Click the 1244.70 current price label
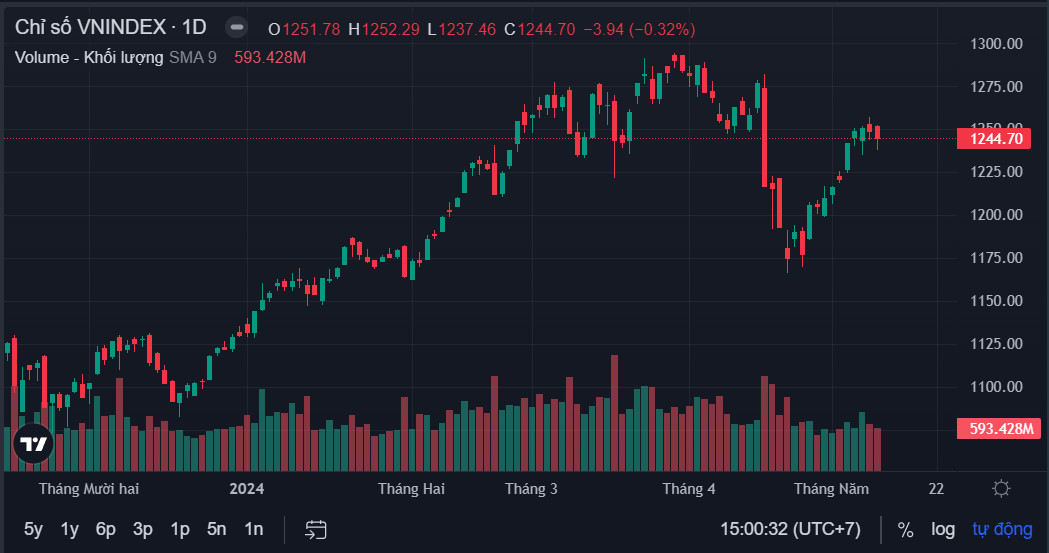This screenshot has height=553, width=1049. 996,139
